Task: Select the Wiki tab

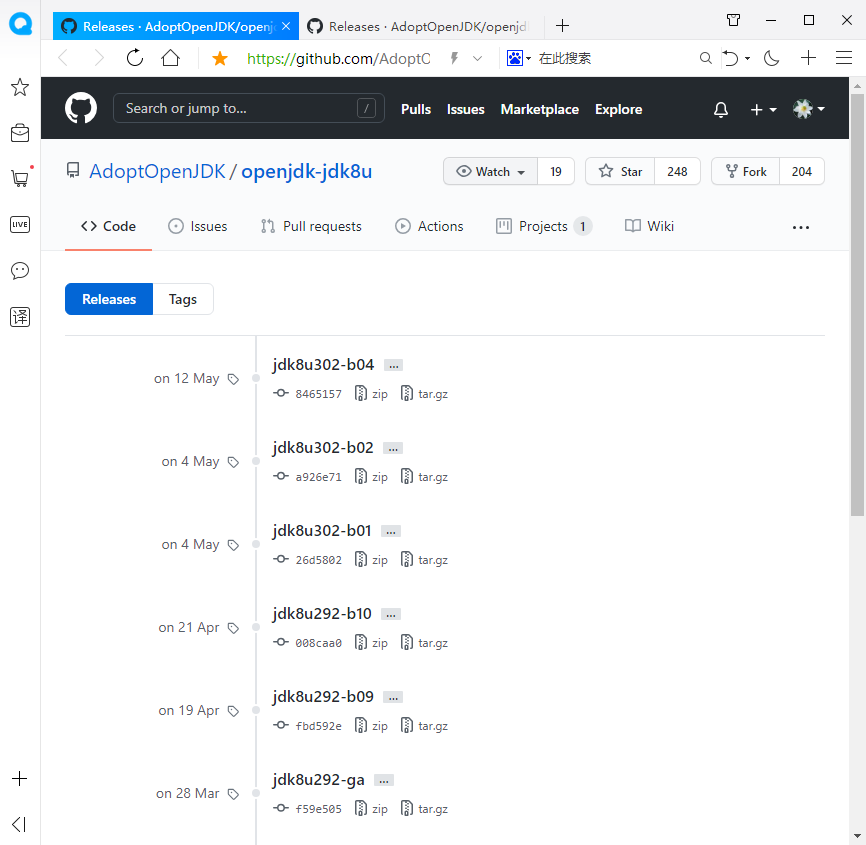Action: click(649, 226)
